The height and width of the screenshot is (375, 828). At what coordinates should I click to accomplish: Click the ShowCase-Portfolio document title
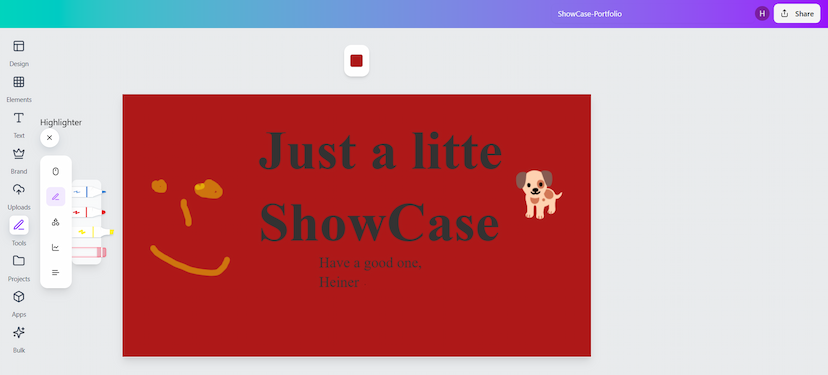(x=589, y=14)
